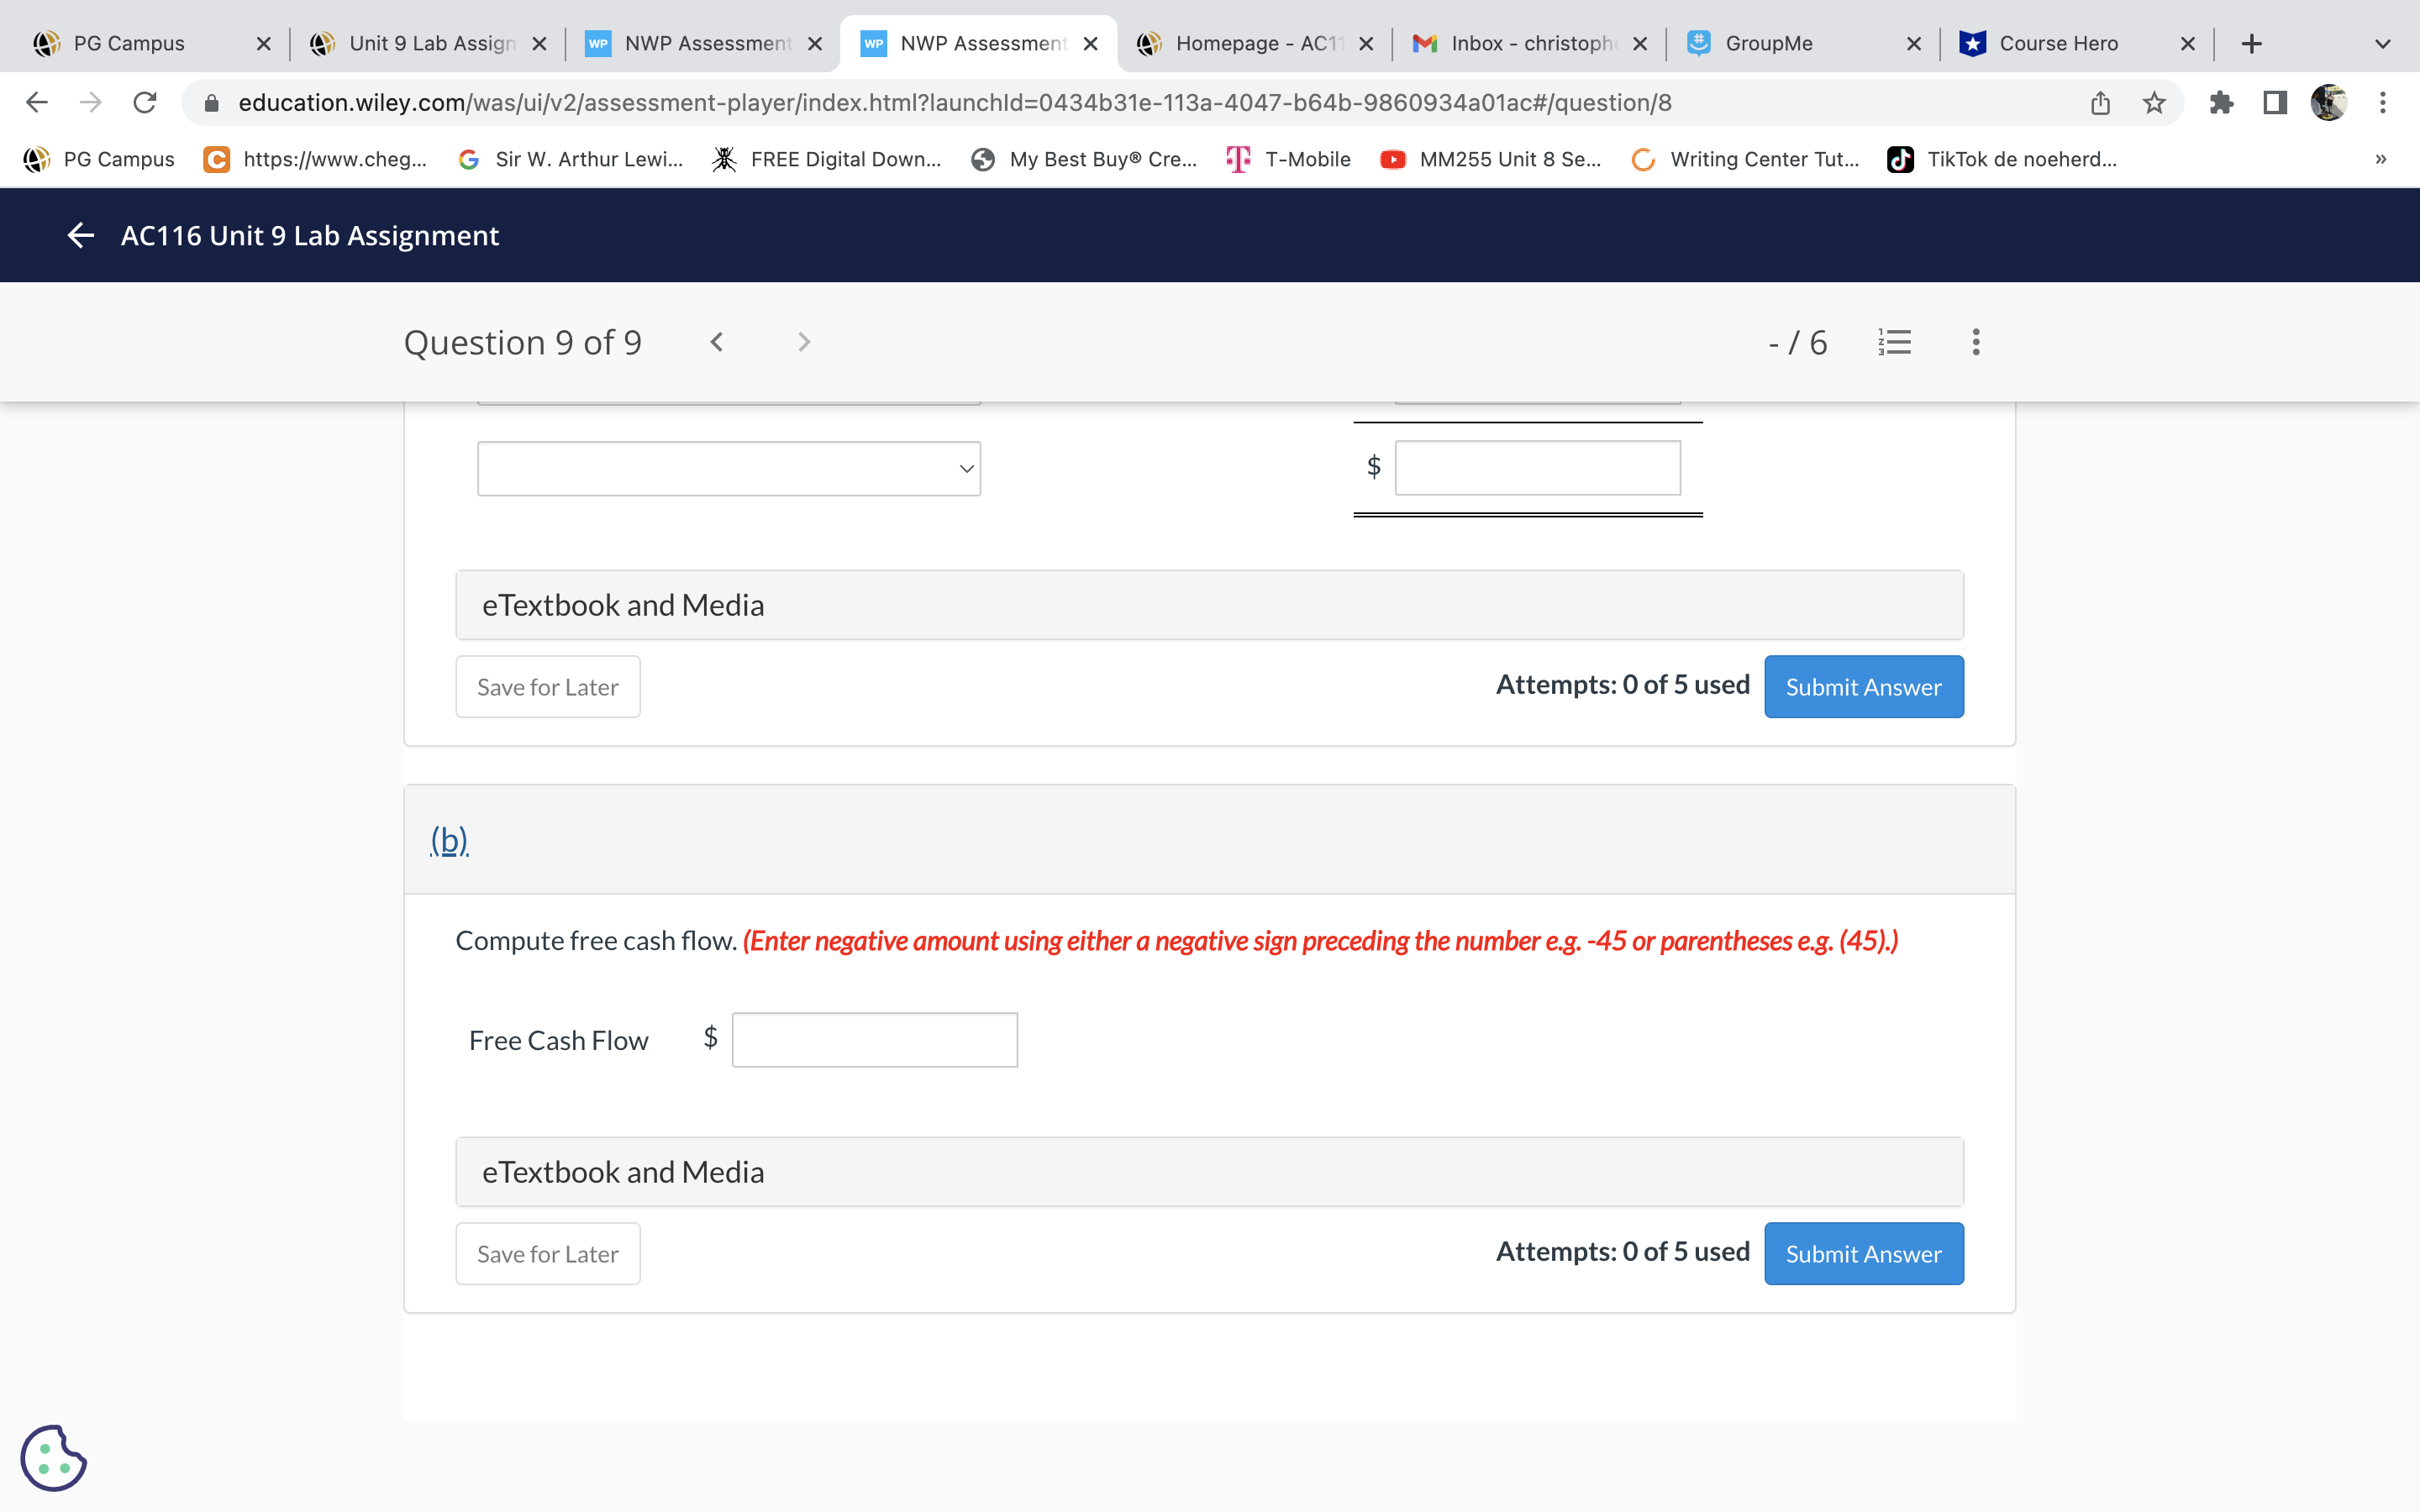Screen dimensions: 2420x1512
Task: Show more bookmarks overflow chevron
Action: [2381, 159]
